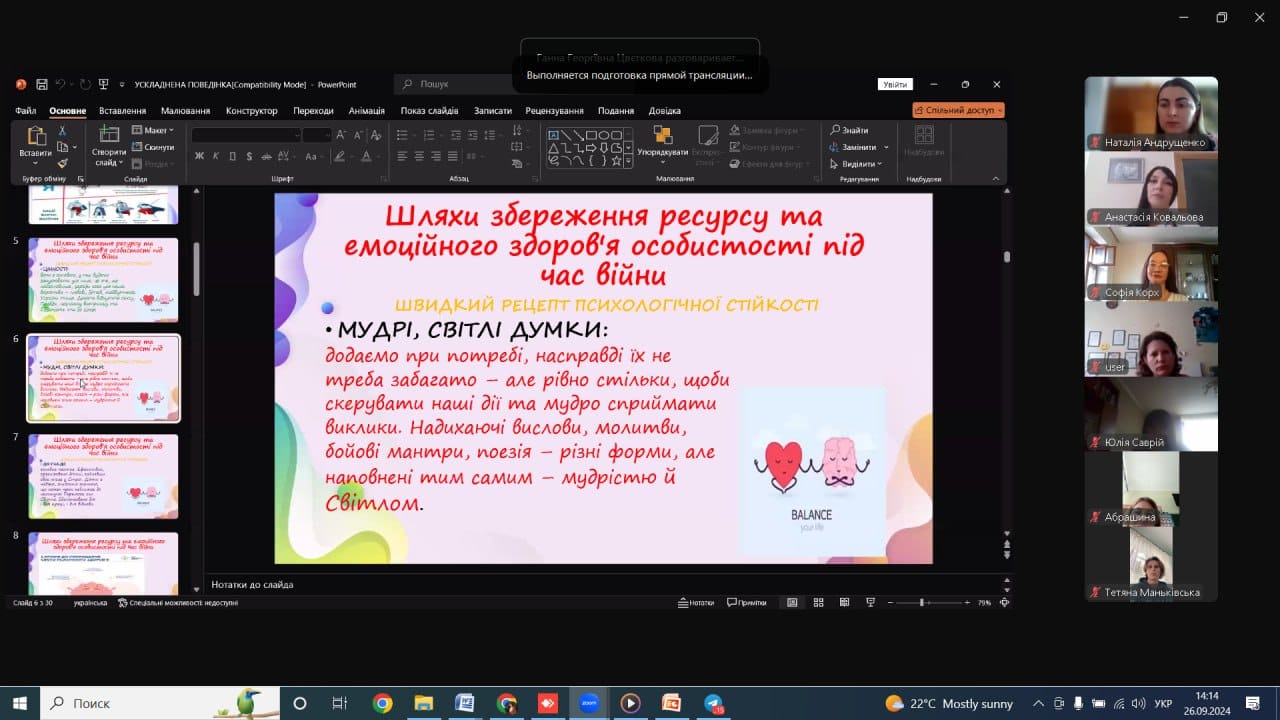Switch to Slide Sorter view icon

point(818,603)
